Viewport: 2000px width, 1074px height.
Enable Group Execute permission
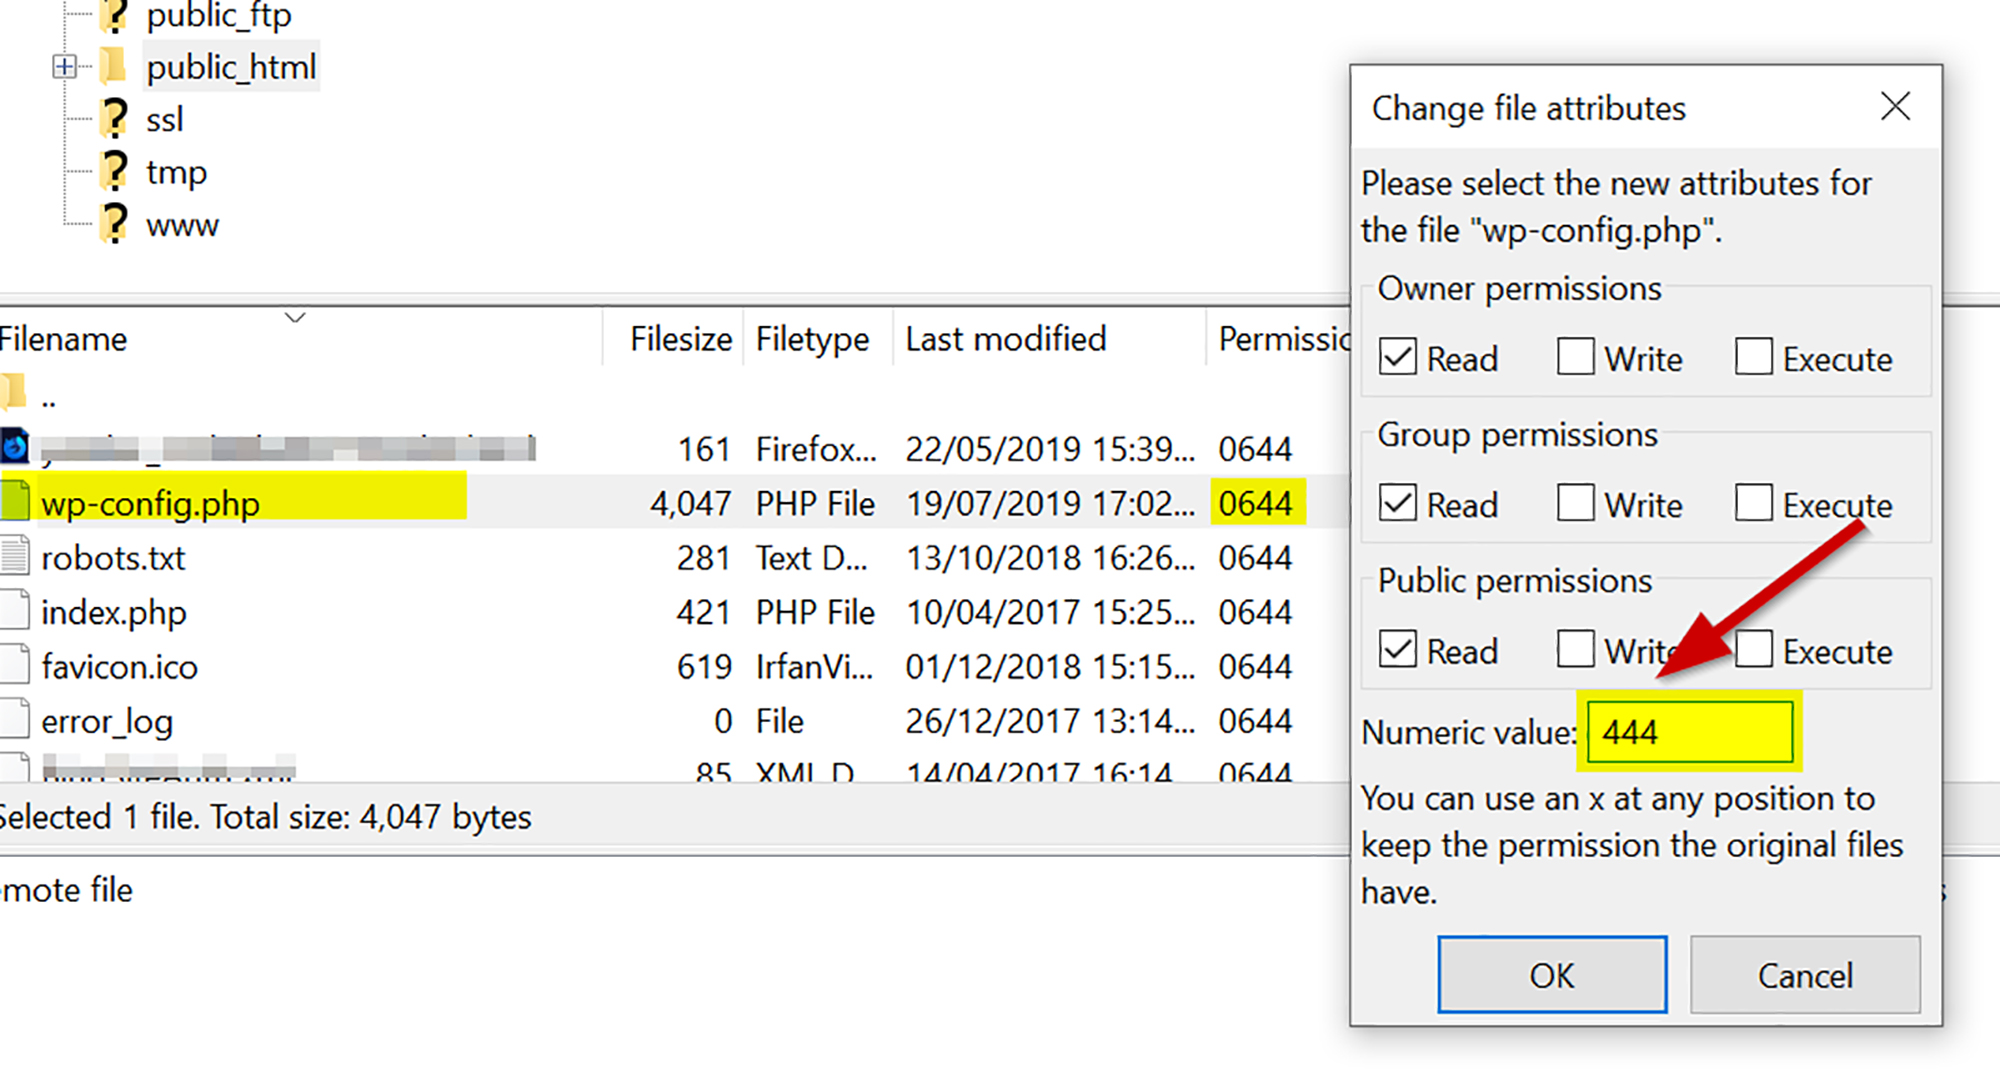click(1753, 503)
